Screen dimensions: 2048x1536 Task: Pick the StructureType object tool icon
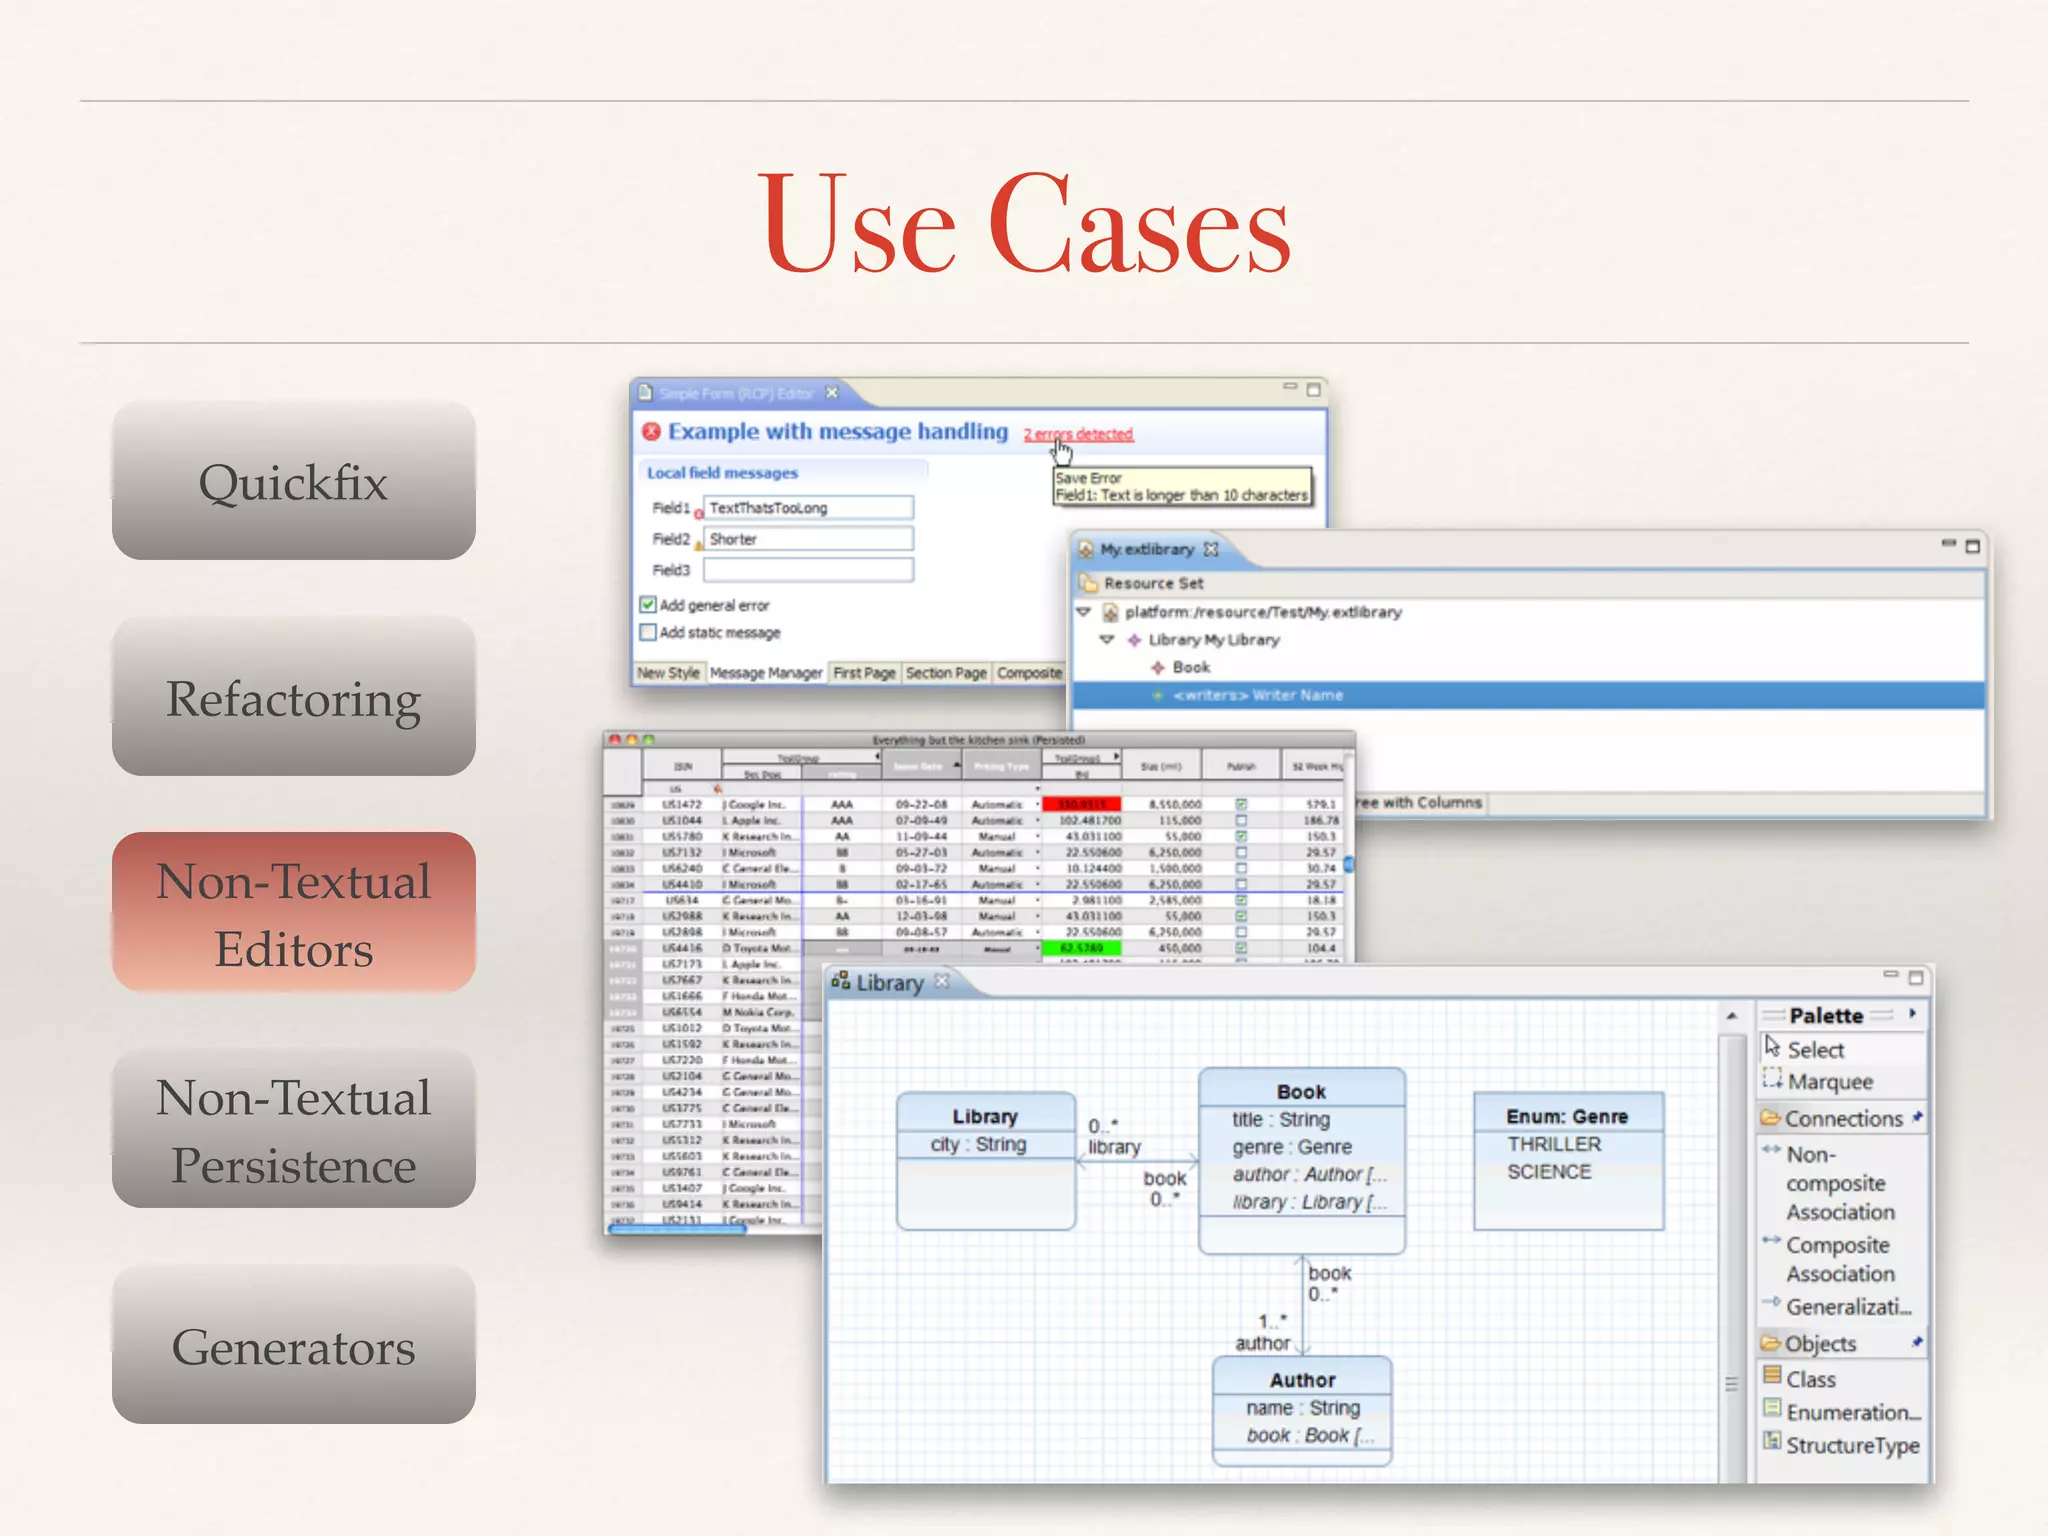click(x=1773, y=1441)
